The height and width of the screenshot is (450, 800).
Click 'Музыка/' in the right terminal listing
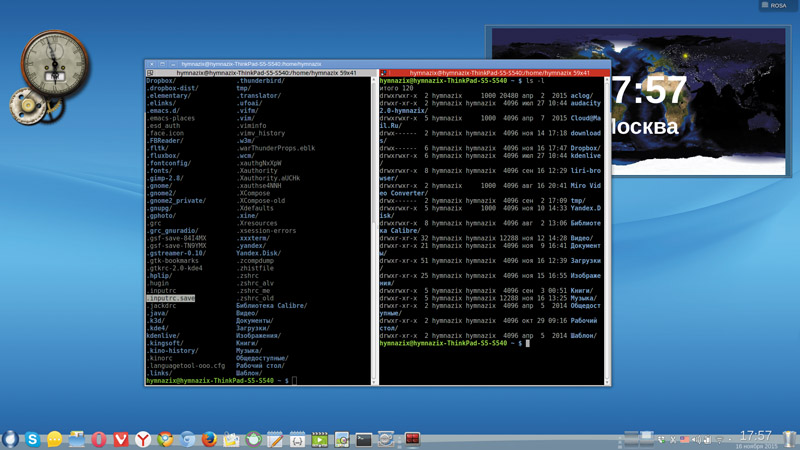[x=584, y=298]
